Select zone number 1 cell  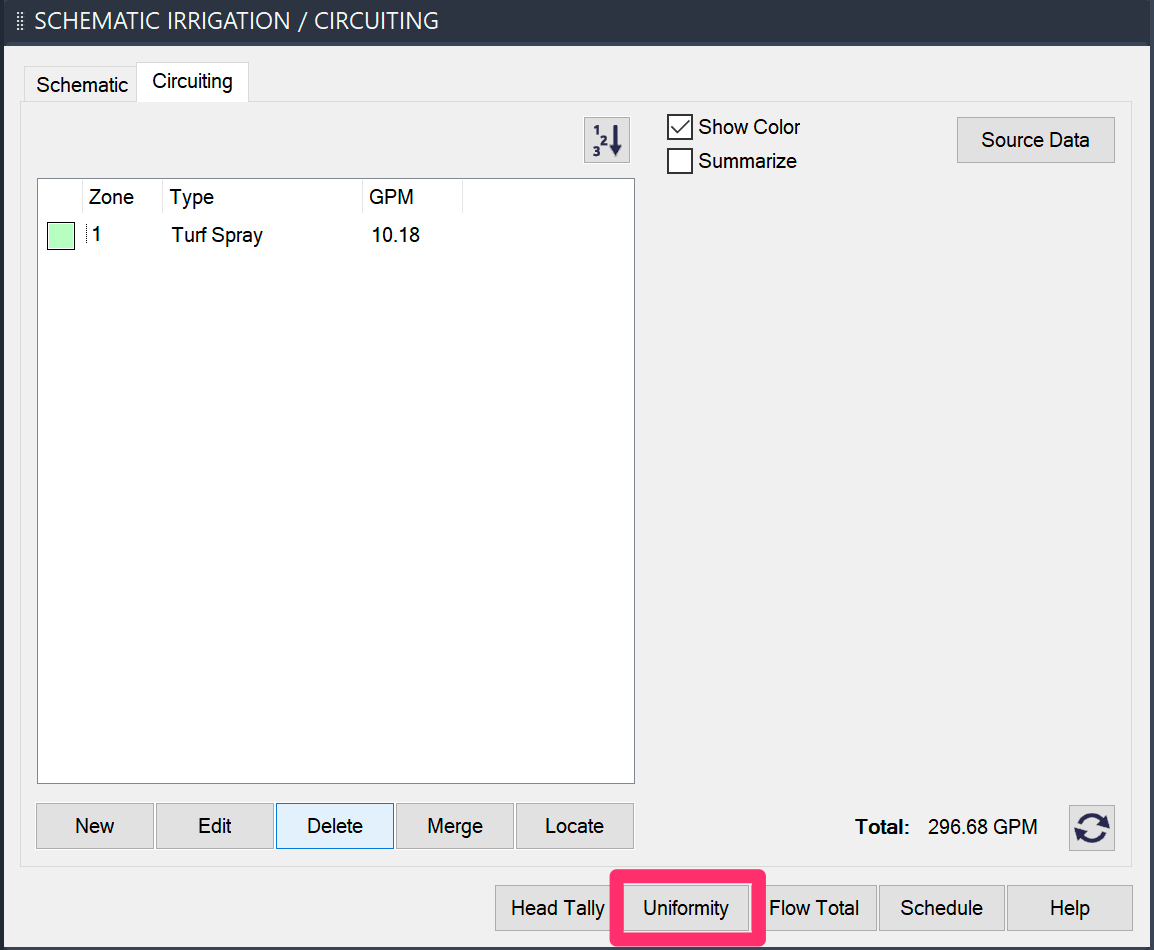(x=96, y=235)
